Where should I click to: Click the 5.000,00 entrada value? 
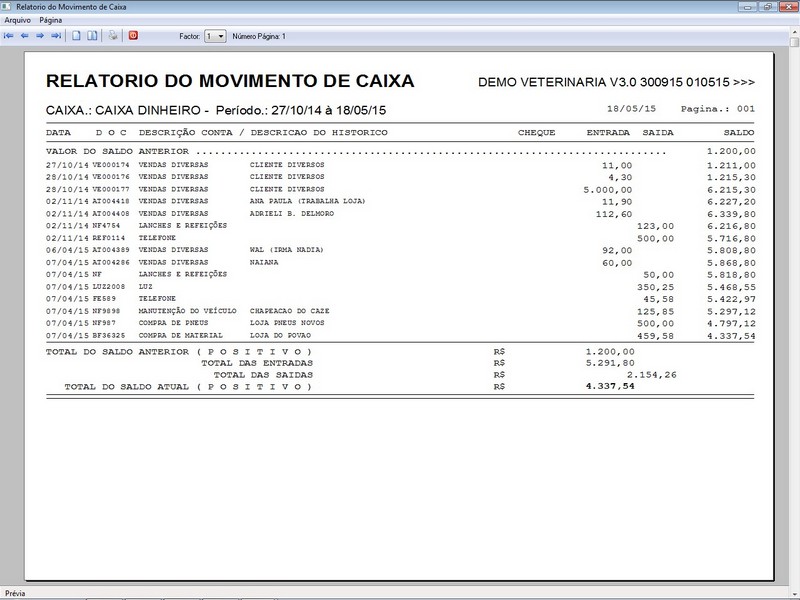[608, 190]
